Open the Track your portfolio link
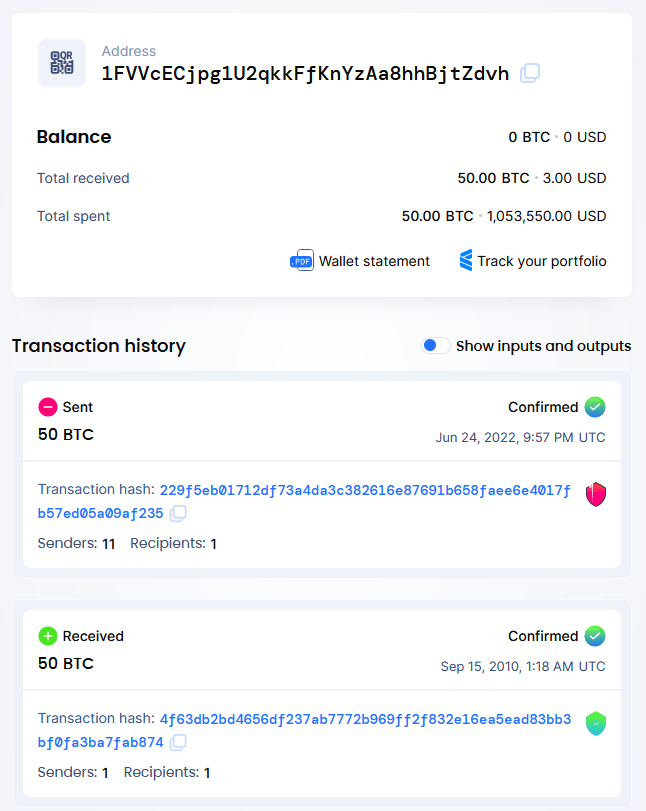Viewport: 646px width, 811px height. click(x=541, y=261)
